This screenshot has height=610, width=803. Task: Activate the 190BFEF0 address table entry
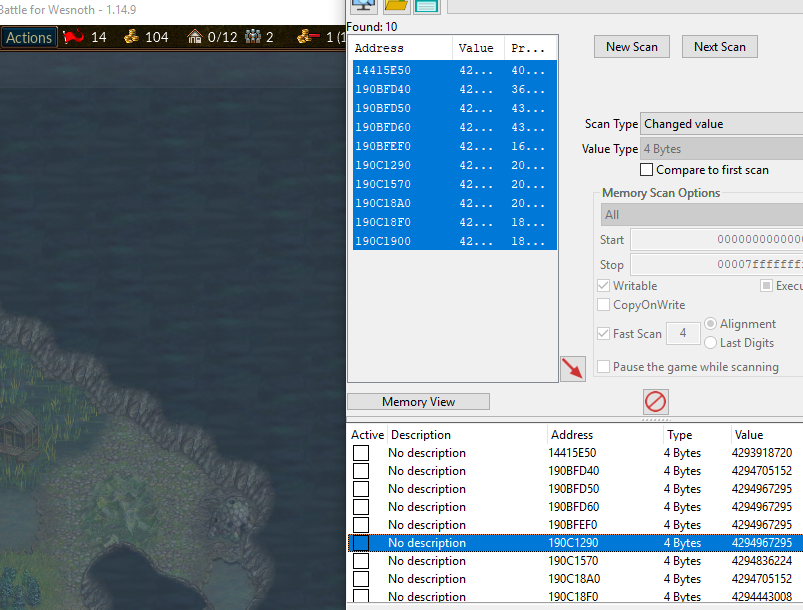(361, 524)
